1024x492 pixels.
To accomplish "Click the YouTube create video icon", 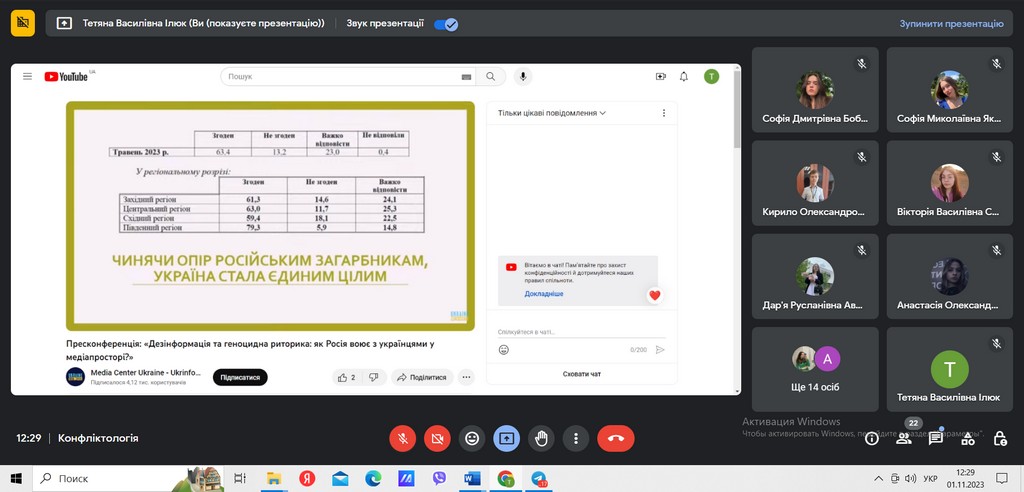I will pyautogui.click(x=660, y=76).
